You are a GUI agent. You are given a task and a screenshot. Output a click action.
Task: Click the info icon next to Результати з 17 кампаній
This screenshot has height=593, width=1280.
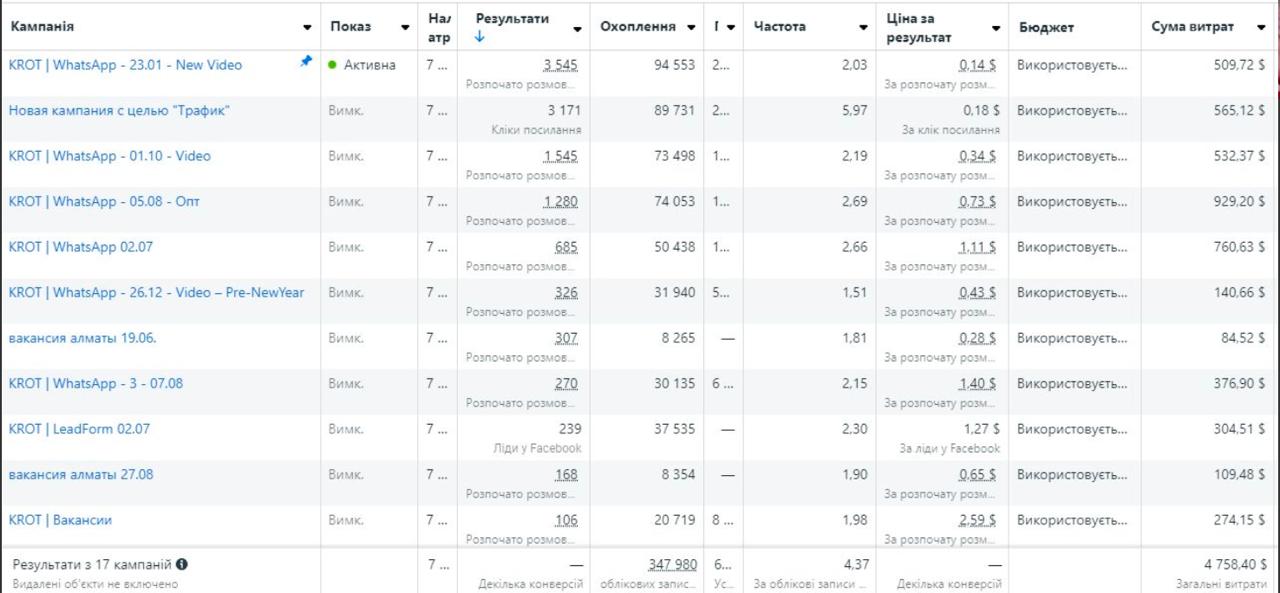(182, 564)
